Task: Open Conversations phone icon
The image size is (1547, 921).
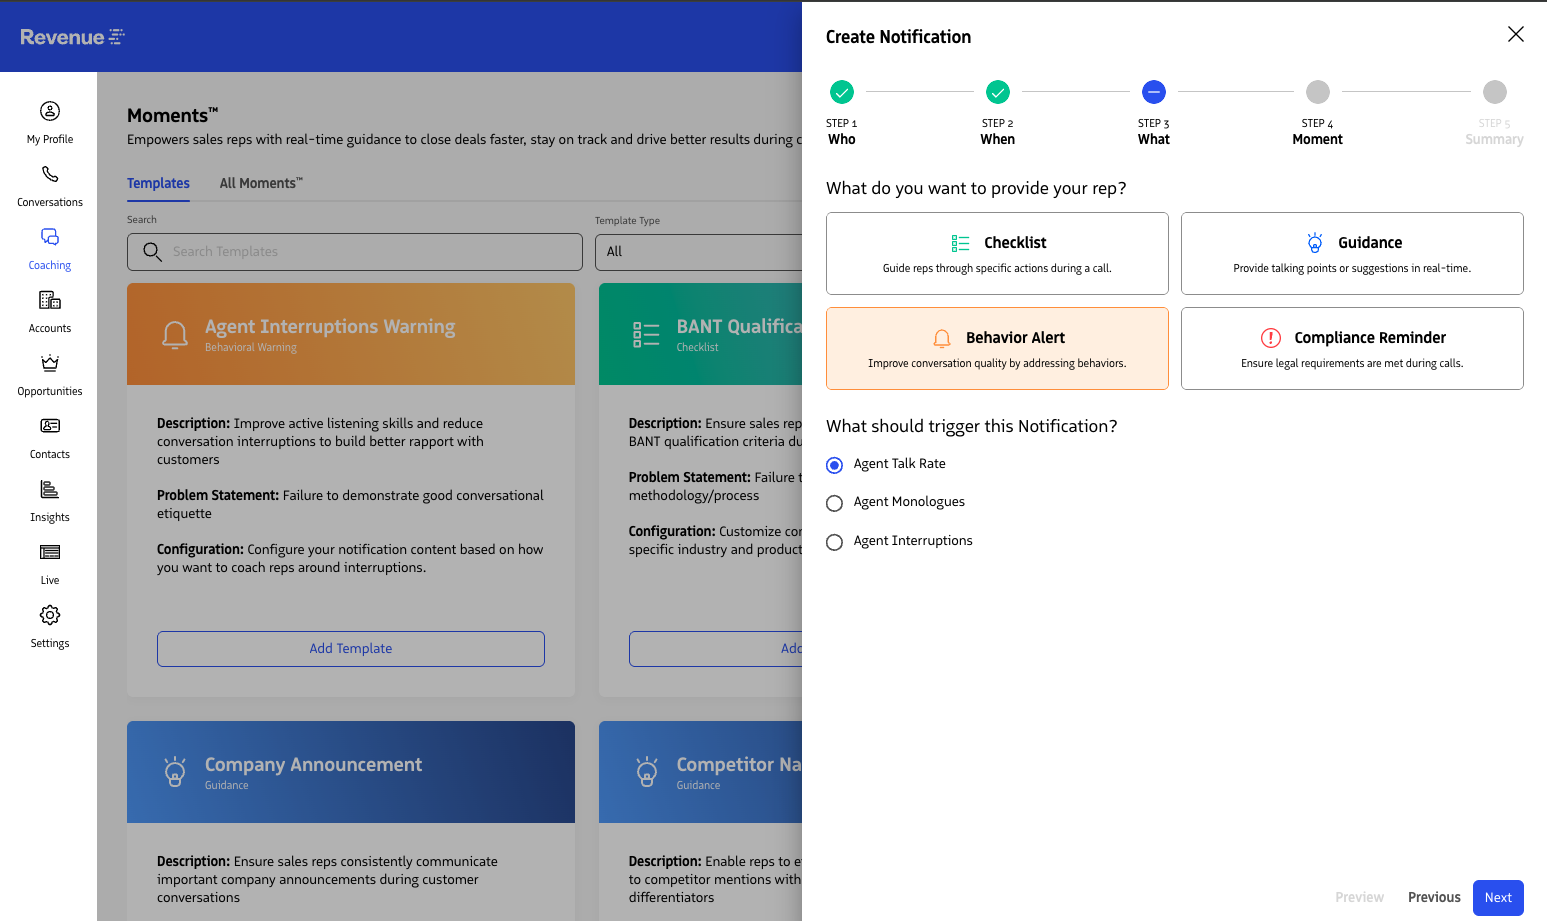Action: point(50,174)
